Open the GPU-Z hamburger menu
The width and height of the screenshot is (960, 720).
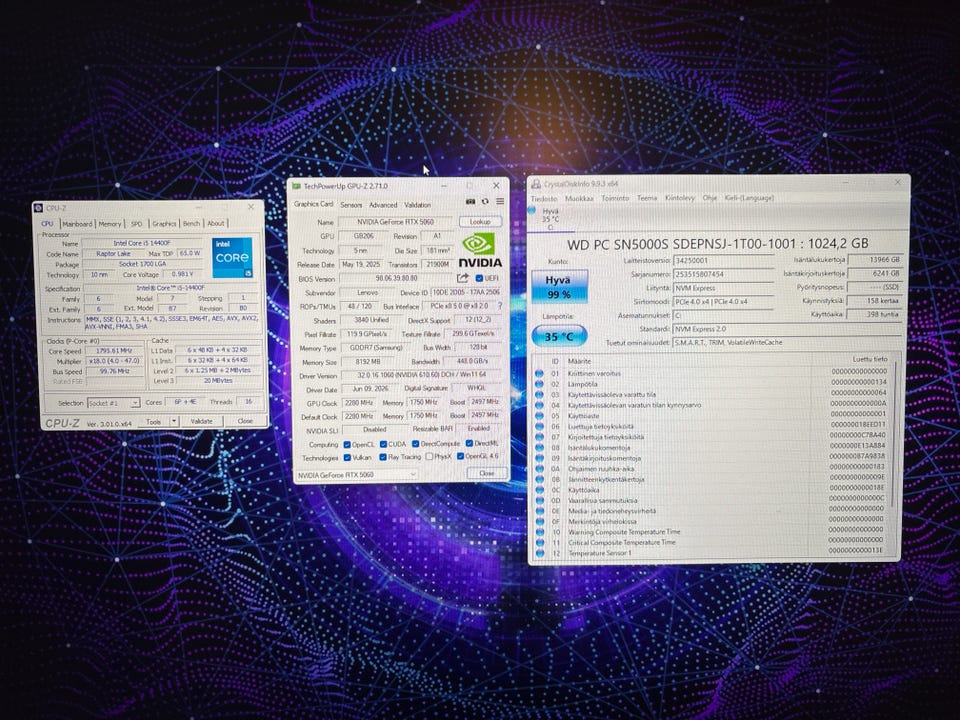(500, 201)
